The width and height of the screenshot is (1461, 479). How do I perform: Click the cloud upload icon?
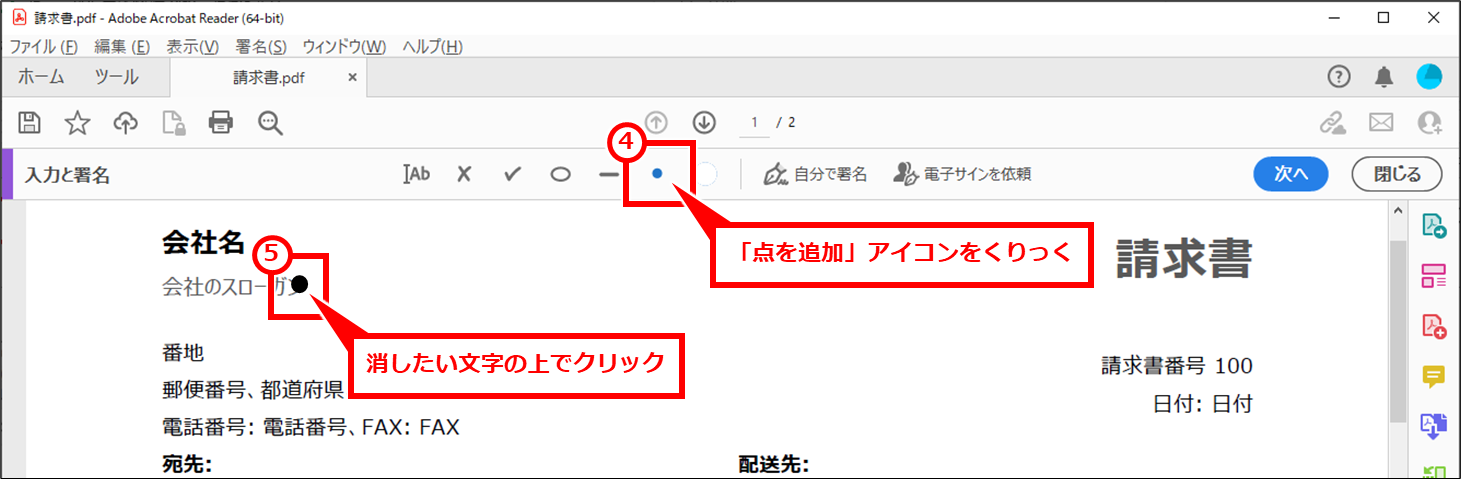point(125,122)
